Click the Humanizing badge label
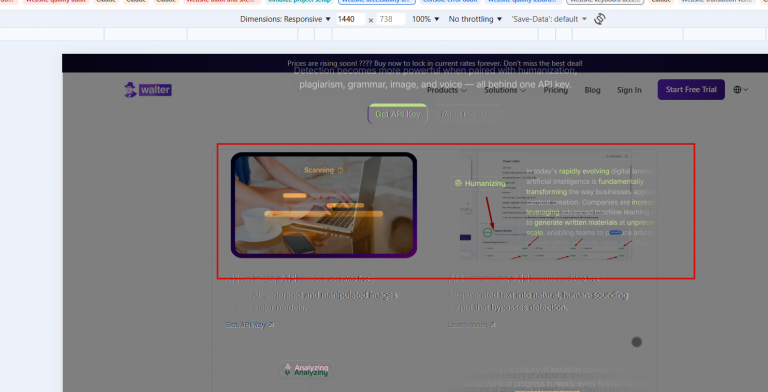The height and width of the screenshot is (392, 768). [x=480, y=183]
